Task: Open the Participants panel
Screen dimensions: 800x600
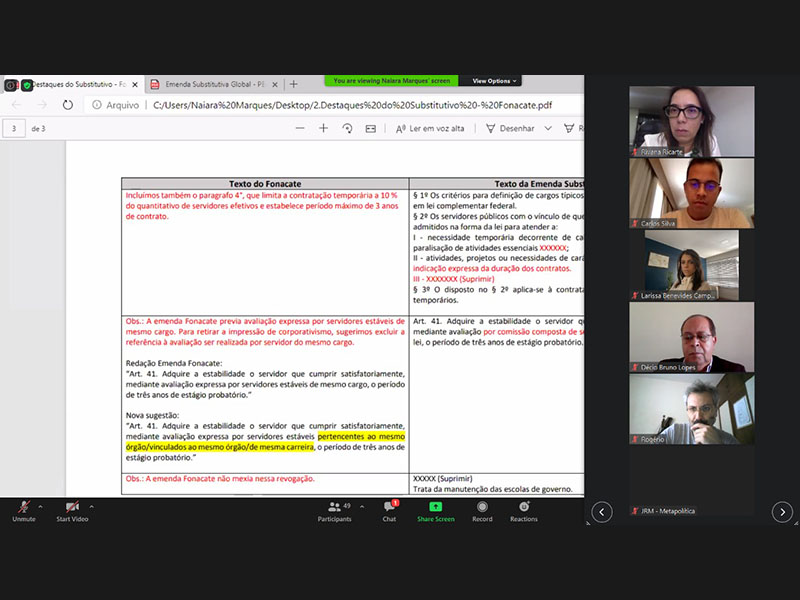Action: (334, 508)
